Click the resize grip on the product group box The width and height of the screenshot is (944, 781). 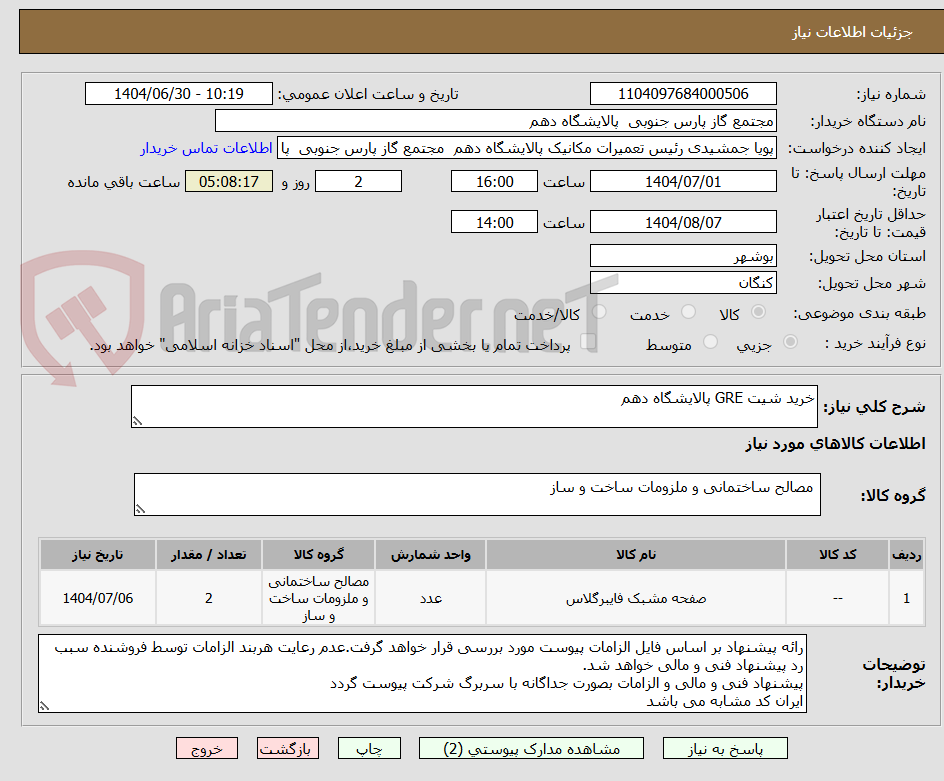click(138, 507)
